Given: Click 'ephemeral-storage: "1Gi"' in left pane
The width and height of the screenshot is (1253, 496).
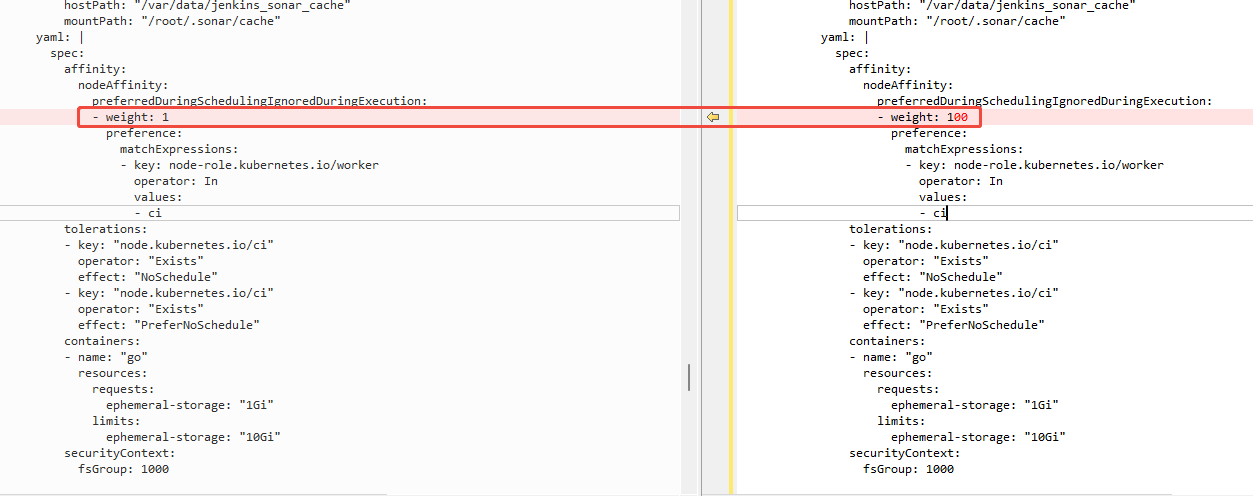Looking at the screenshot, I should click(190, 405).
